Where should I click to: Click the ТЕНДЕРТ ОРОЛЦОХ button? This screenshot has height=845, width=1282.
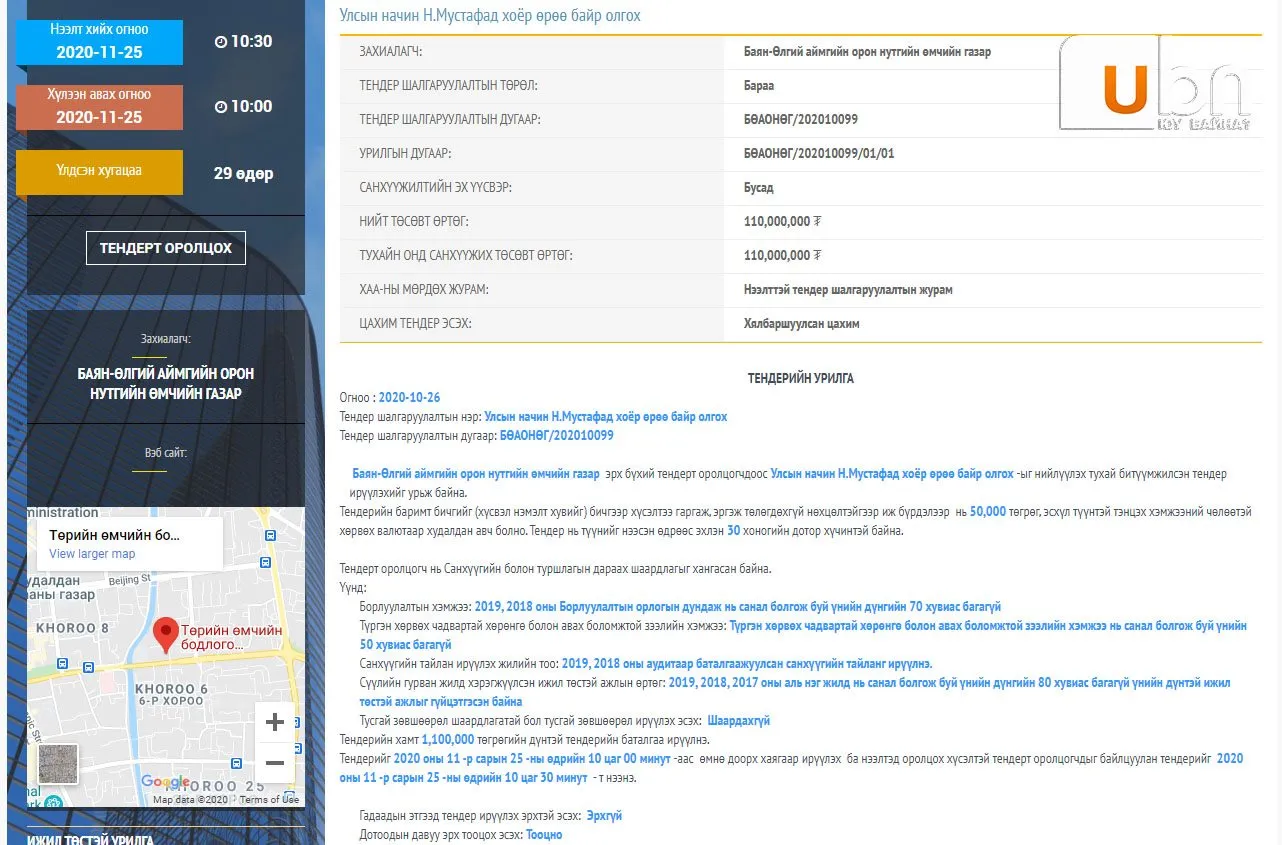click(166, 248)
